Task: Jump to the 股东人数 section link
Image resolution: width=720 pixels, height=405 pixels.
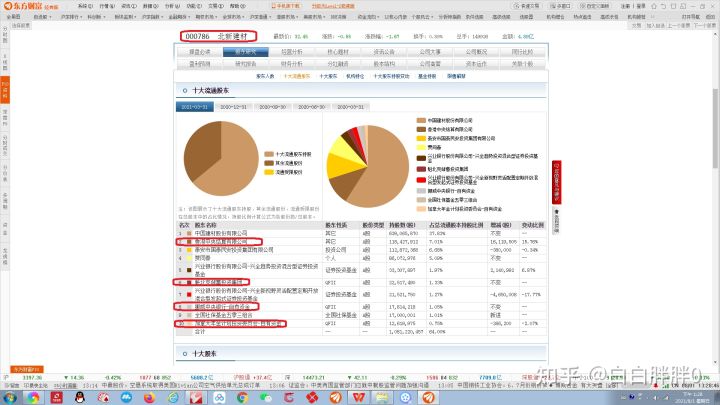Action: pyautogui.click(x=265, y=76)
